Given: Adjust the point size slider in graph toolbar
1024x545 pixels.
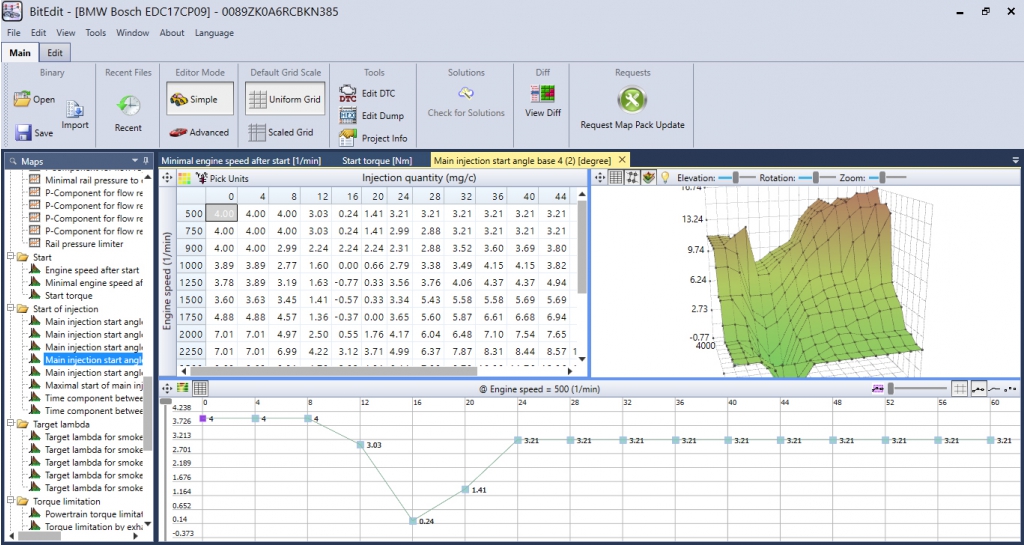Looking at the screenshot, I should click(x=917, y=388).
